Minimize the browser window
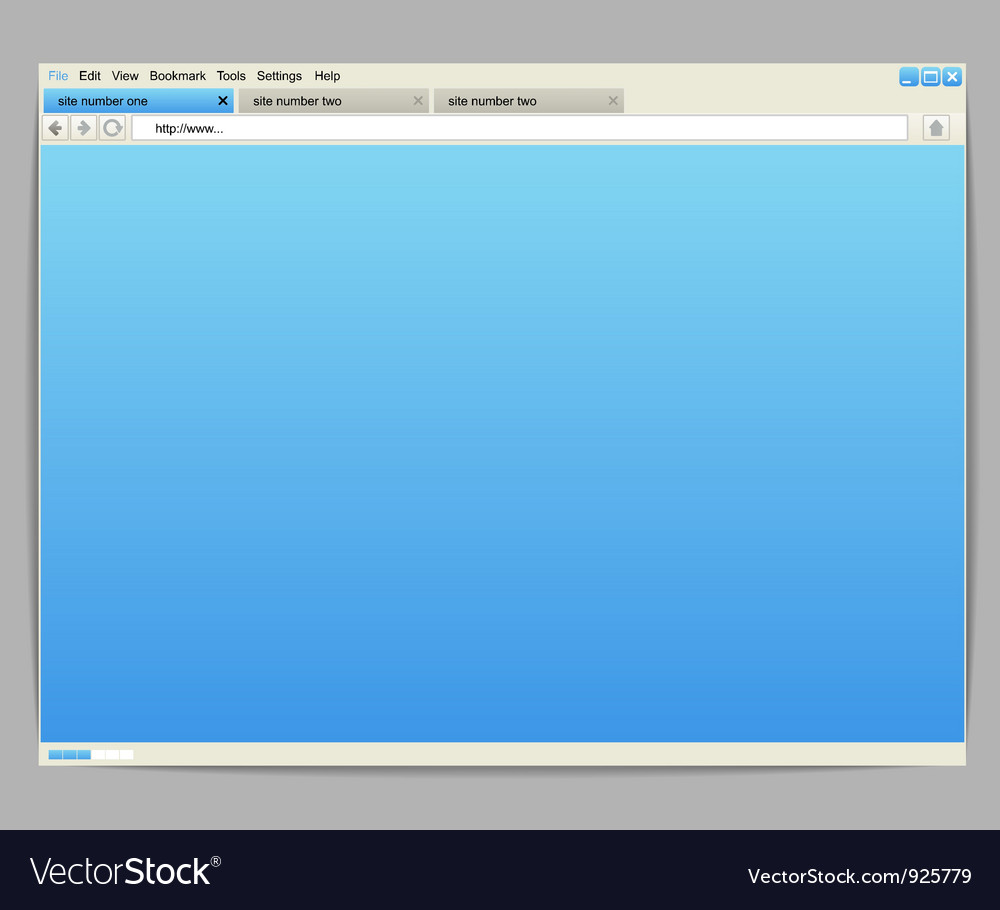Viewport: 1000px width, 910px height. (908, 77)
